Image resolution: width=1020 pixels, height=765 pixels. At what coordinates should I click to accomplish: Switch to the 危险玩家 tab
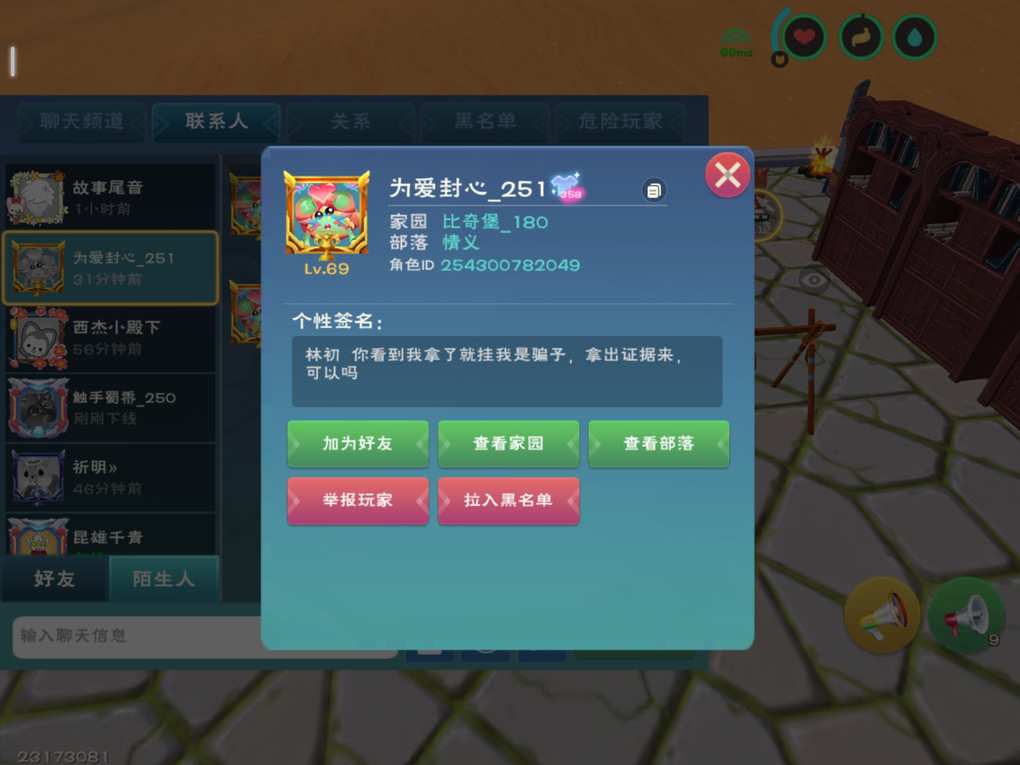(x=620, y=122)
